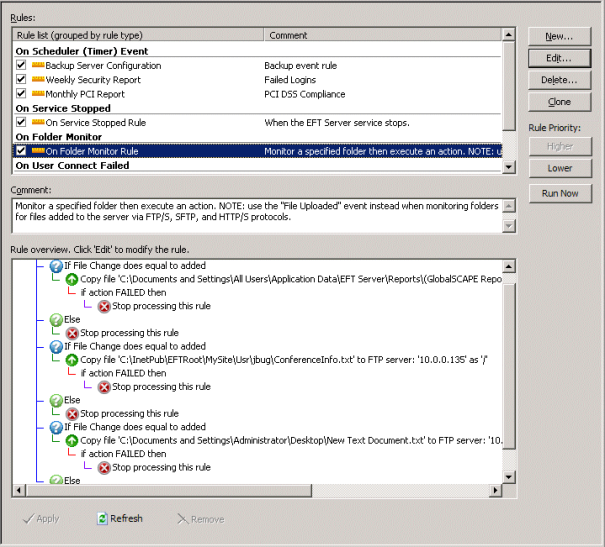605x547 pixels.
Task: Click Refresh at the bottom
Action: coord(119,519)
